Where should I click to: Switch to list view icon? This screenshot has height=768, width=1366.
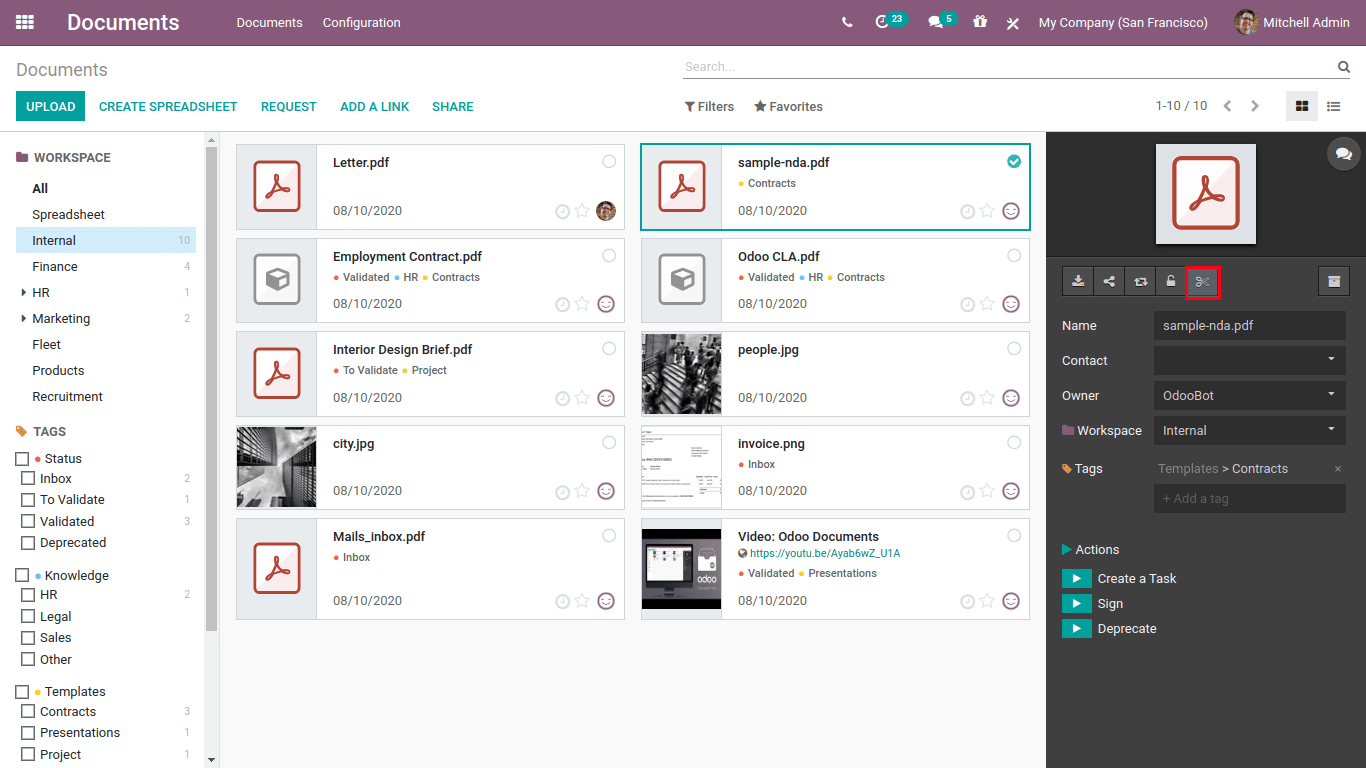tap(1333, 106)
